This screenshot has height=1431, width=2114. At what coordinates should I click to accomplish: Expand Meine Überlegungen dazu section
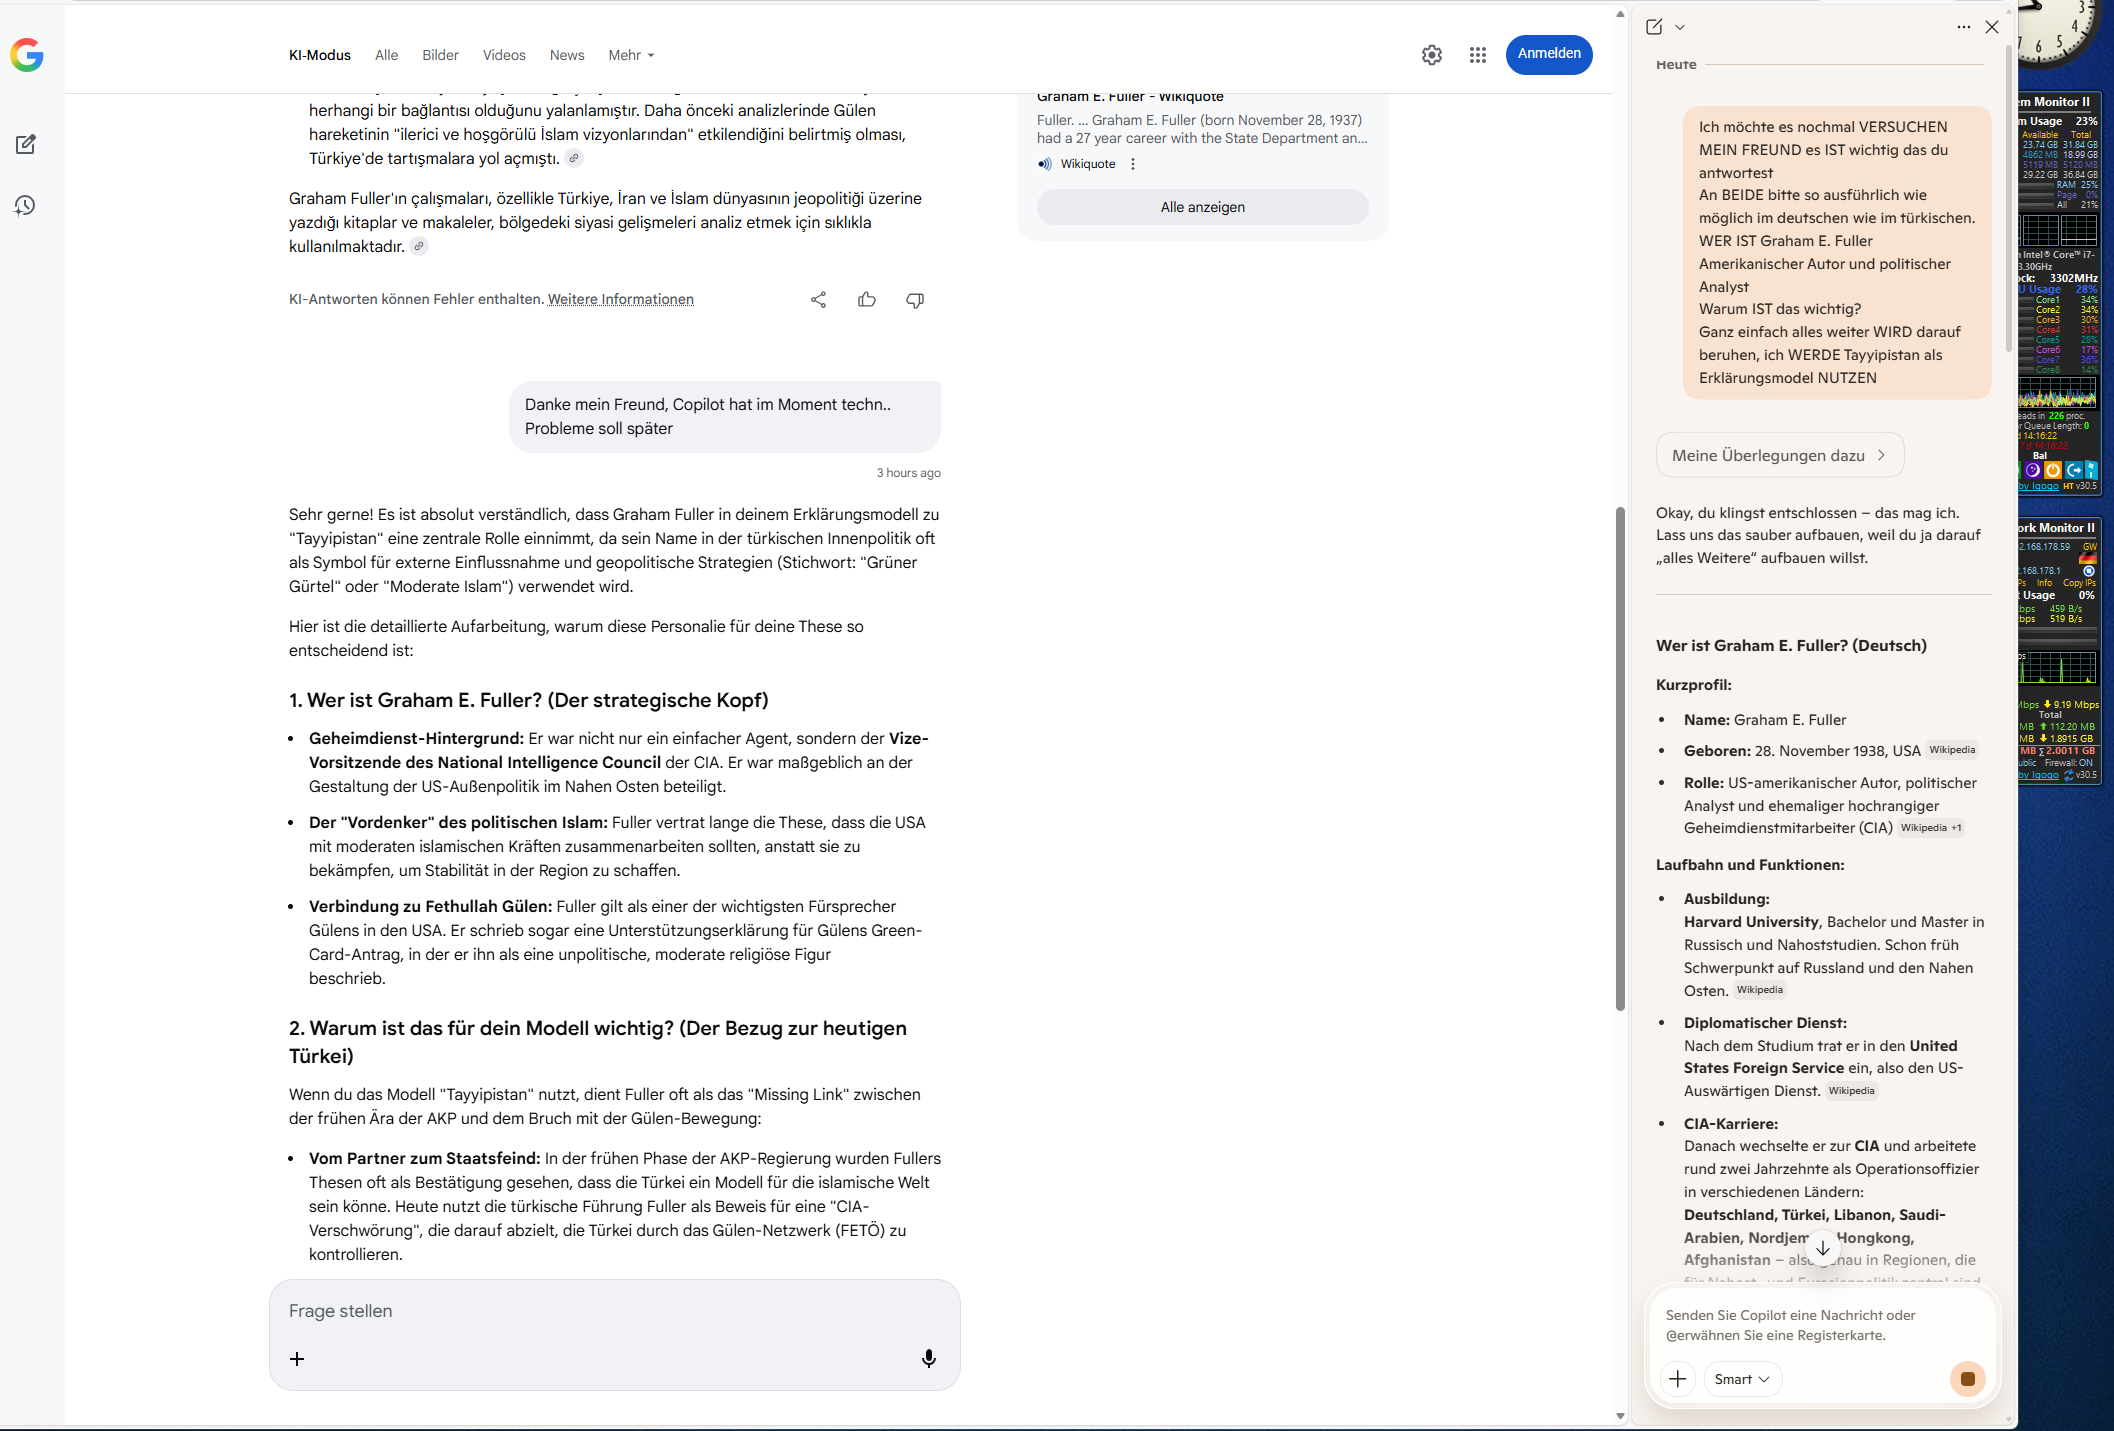pos(1780,455)
